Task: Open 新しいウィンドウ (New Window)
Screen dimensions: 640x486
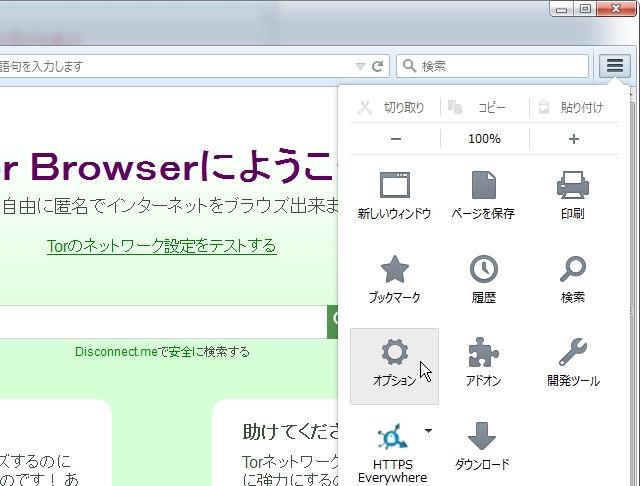Action: click(395, 196)
